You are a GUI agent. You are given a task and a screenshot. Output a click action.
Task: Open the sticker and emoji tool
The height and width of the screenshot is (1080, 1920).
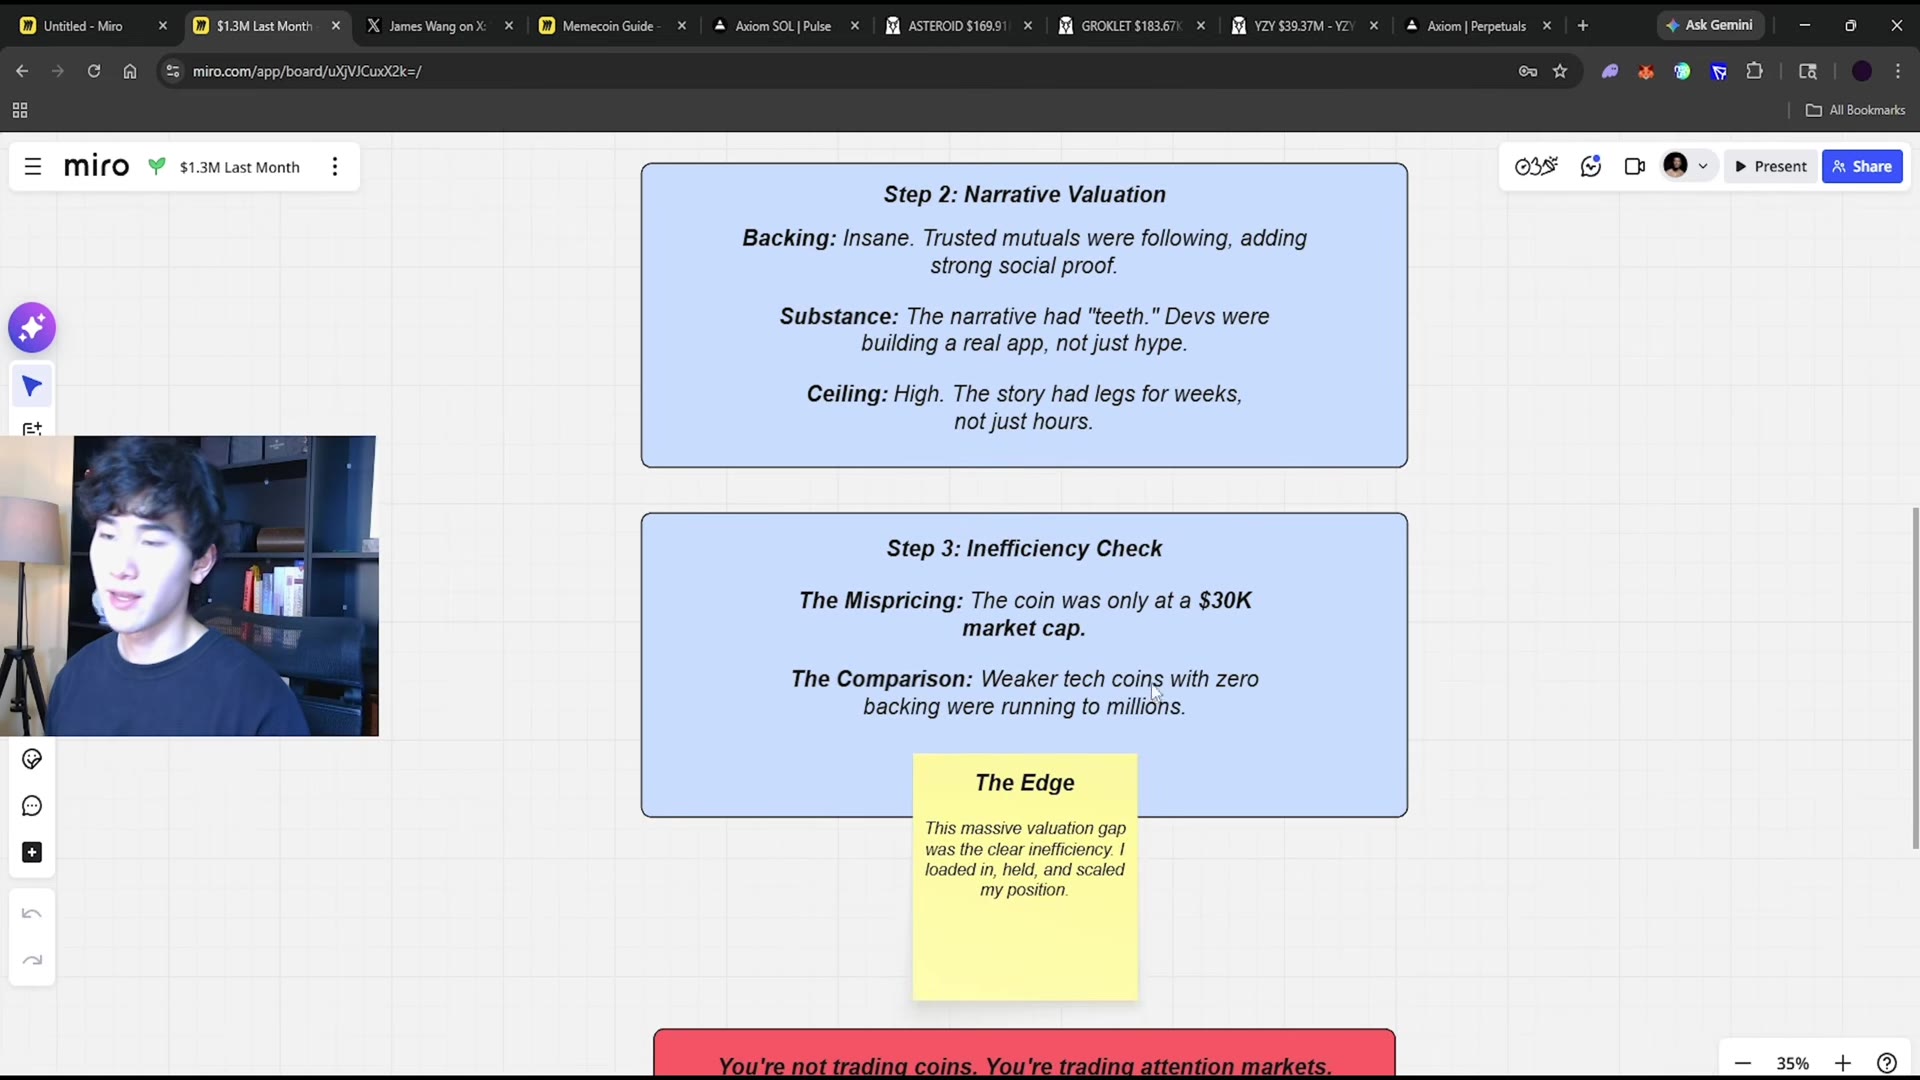(32, 759)
